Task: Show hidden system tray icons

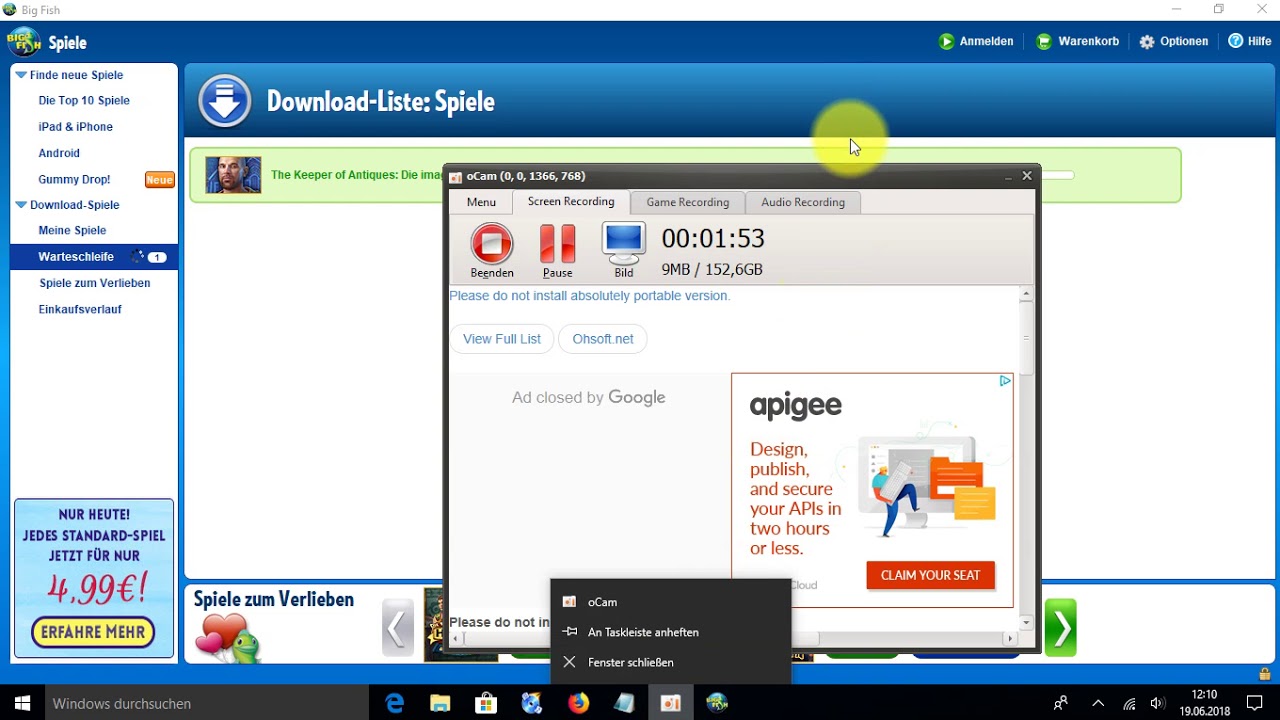Action: (x=1097, y=703)
